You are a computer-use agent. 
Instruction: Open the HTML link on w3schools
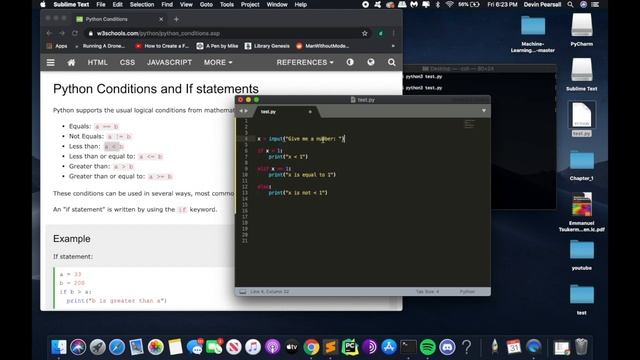coord(98,62)
